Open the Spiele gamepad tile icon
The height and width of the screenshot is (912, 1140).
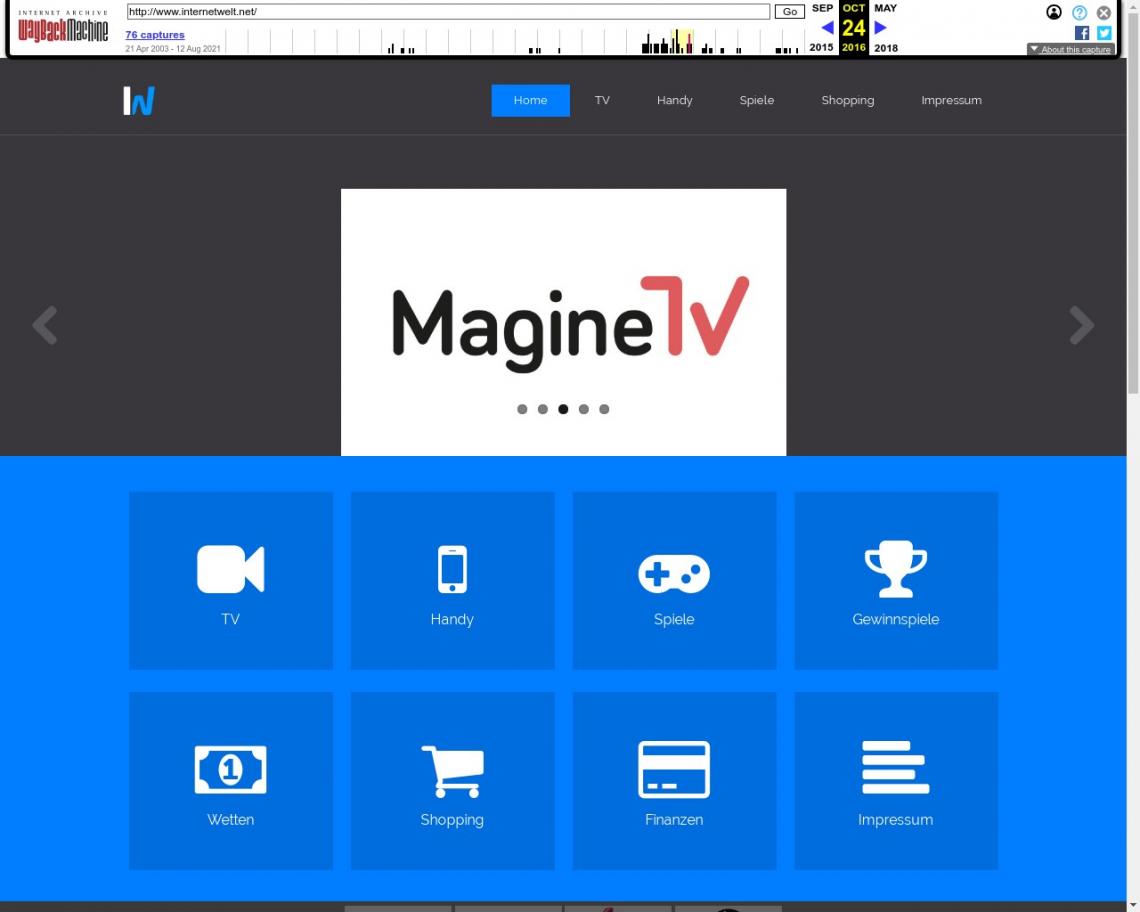pyautogui.click(x=674, y=574)
